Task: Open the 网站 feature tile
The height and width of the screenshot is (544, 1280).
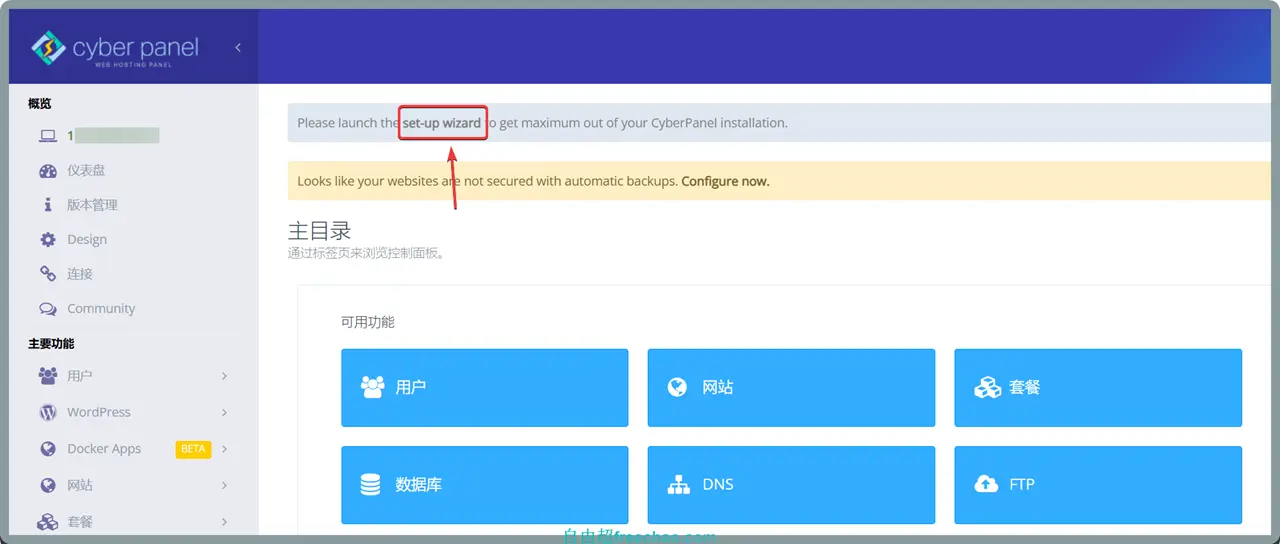Action: [x=791, y=387]
